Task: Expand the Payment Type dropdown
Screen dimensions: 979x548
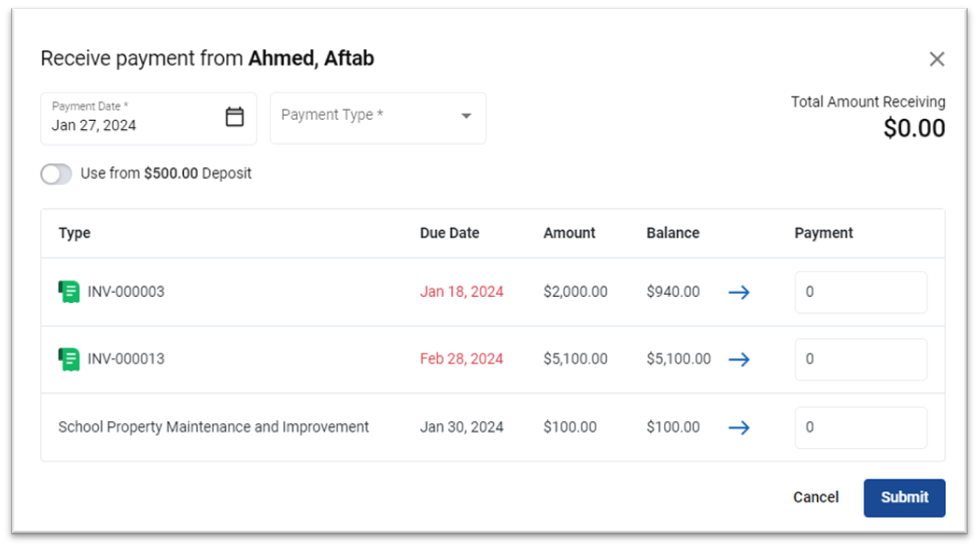Action: tap(378, 118)
